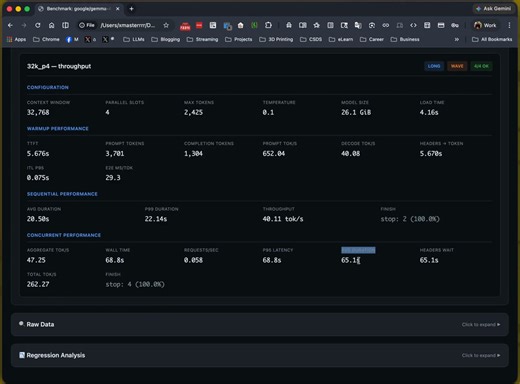Image resolution: width=520 pixels, height=384 pixels.
Task: Open the CSDS bookmarks folder
Action: 311,39
